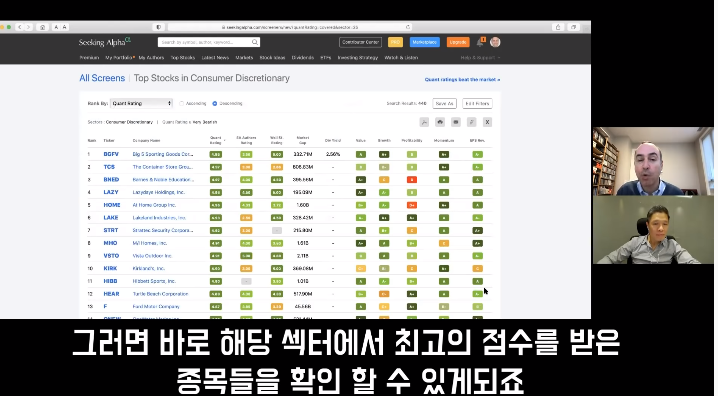Open the Investing Strategy menu
This screenshot has height=396, width=718.
358,58
